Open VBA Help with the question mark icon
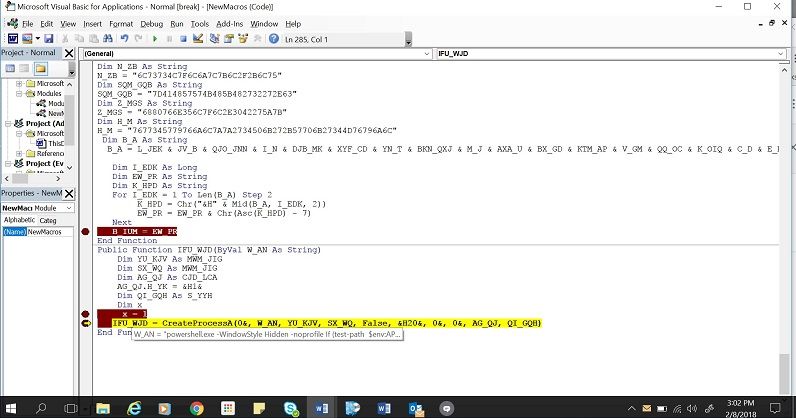 tap(274, 39)
